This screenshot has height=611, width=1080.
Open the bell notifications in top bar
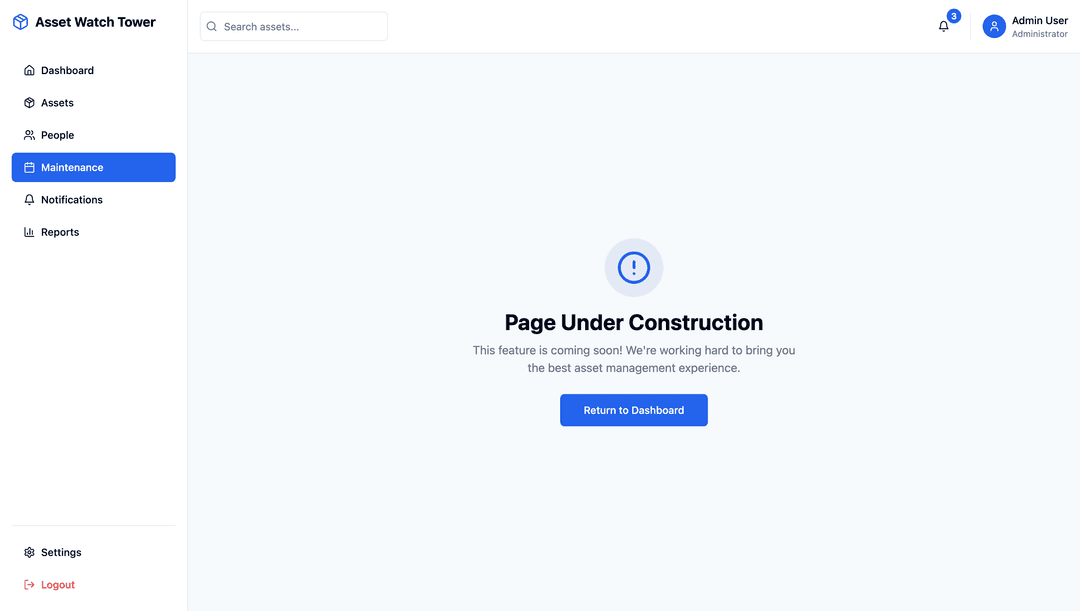(x=943, y=27)
